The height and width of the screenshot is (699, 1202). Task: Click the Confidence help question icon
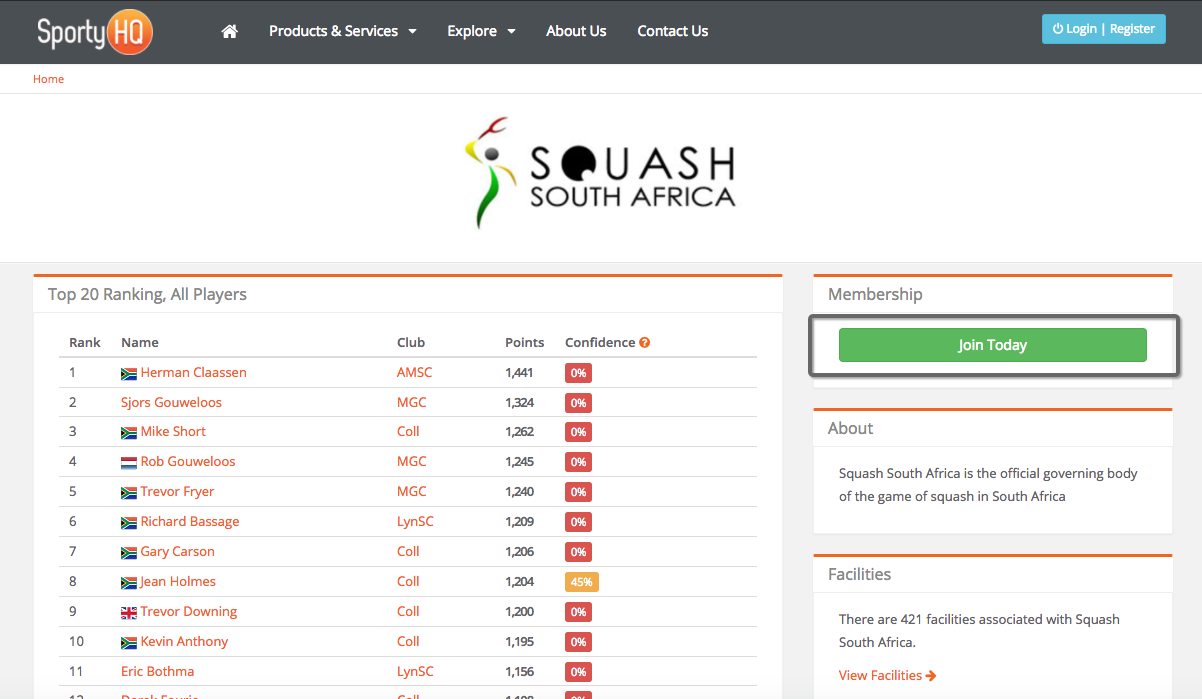point(645,342)
